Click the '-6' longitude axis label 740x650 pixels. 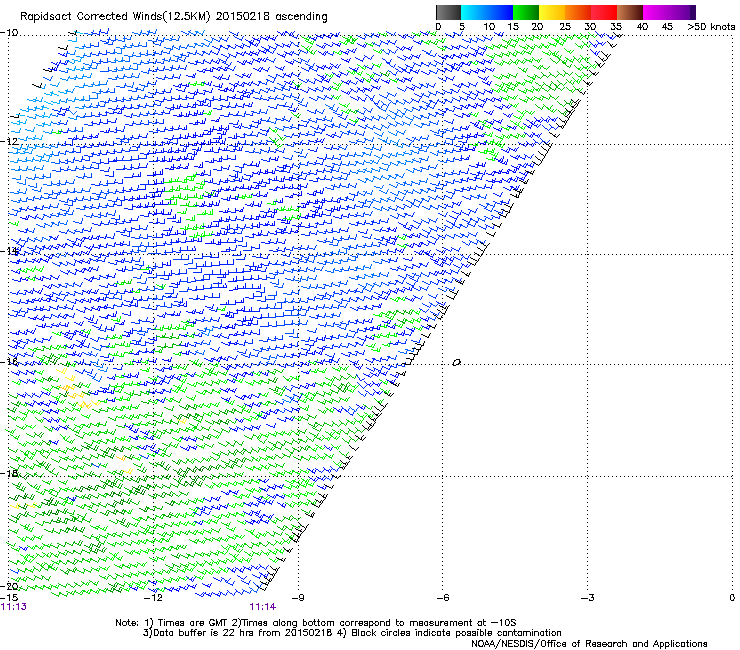pyautogui.click(x=443, y=598)
